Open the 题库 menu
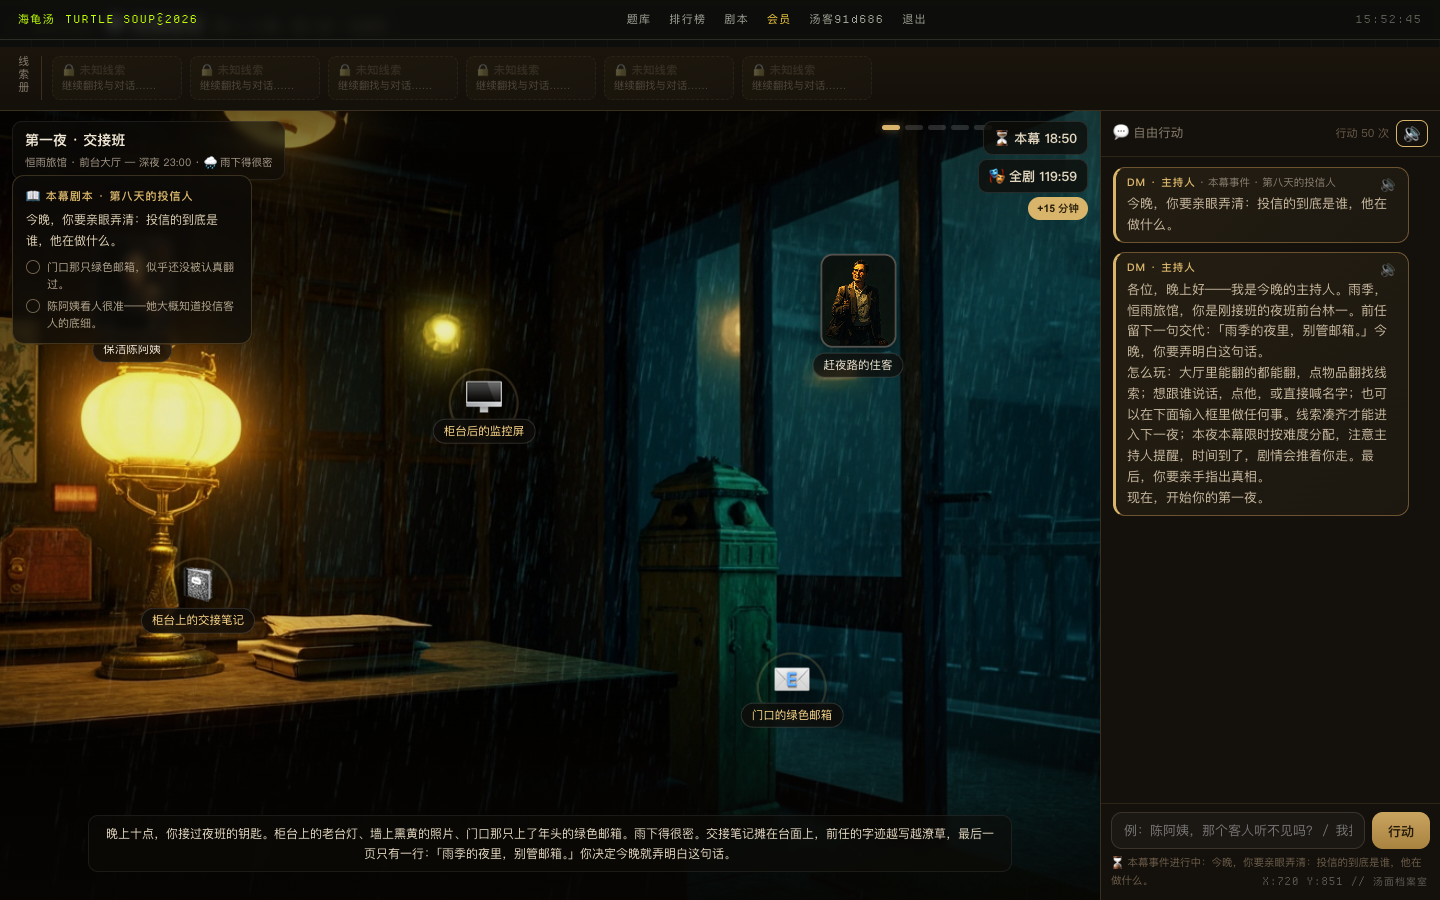Image resolution: width=1440 pixels, height=900 pixels. [638, 19]
